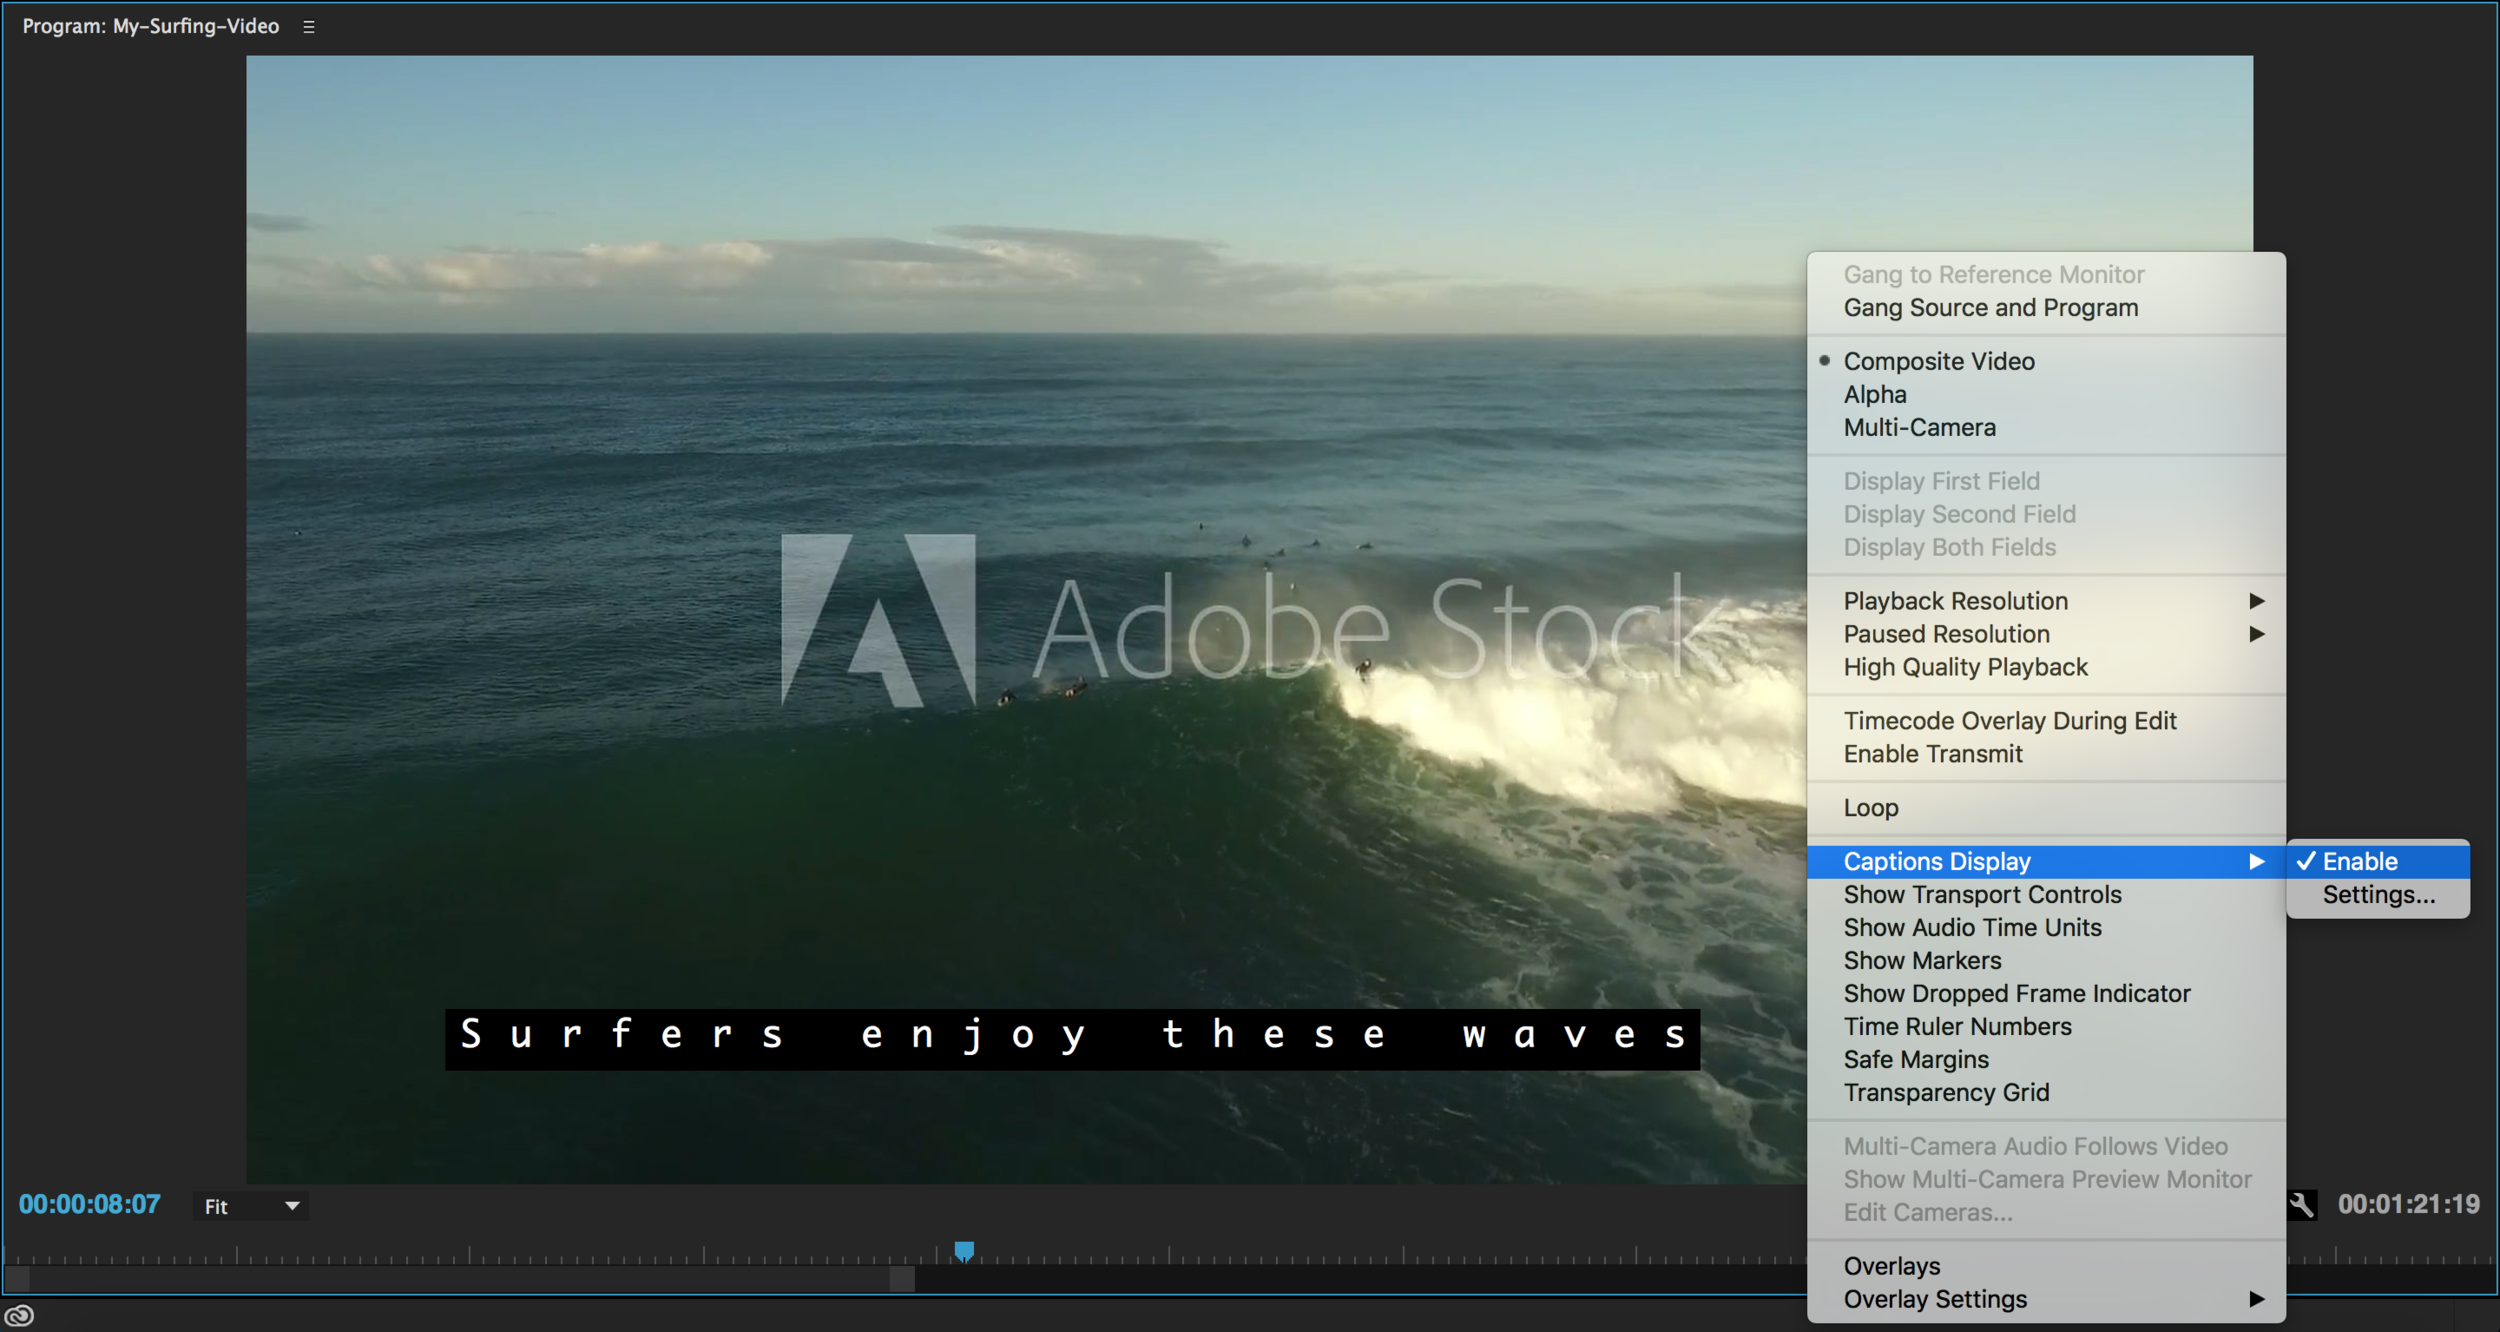Toggle Show Dropped Frame Indicator
The width and height of the screenshot is (2500, 1332).
tap(2046, 994)
